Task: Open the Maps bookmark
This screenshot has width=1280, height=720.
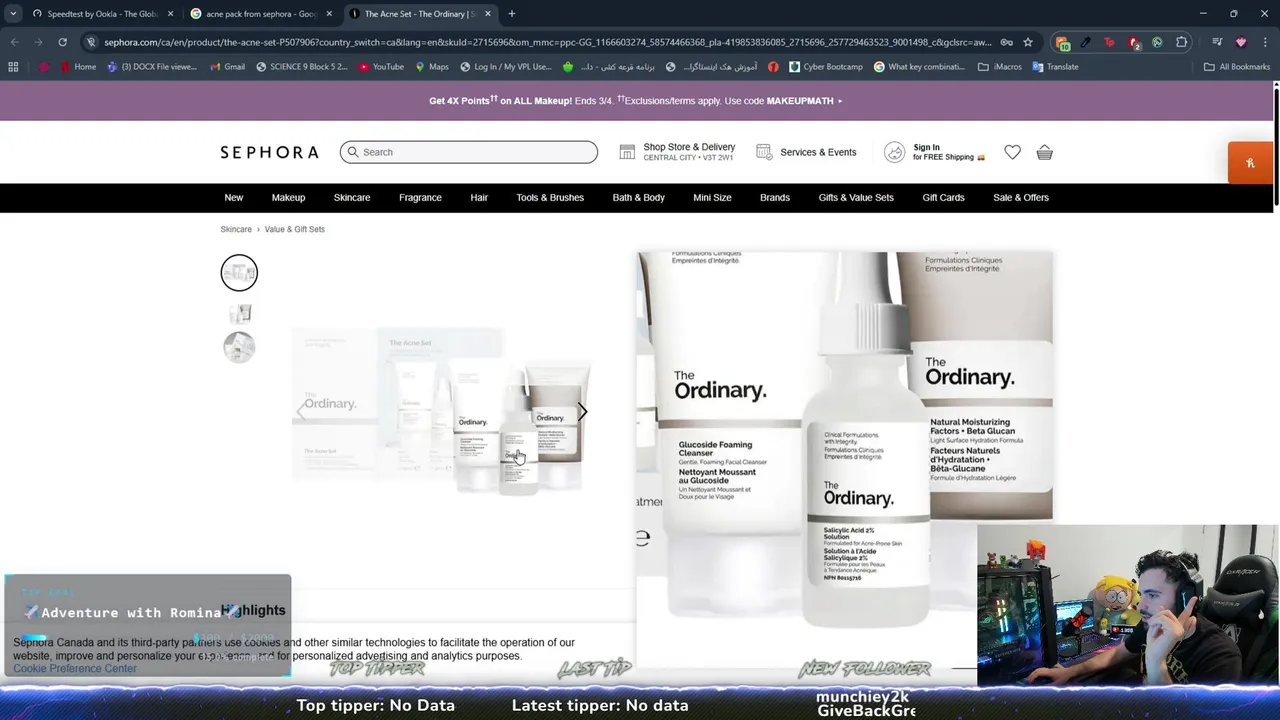Action: (431, 67)
